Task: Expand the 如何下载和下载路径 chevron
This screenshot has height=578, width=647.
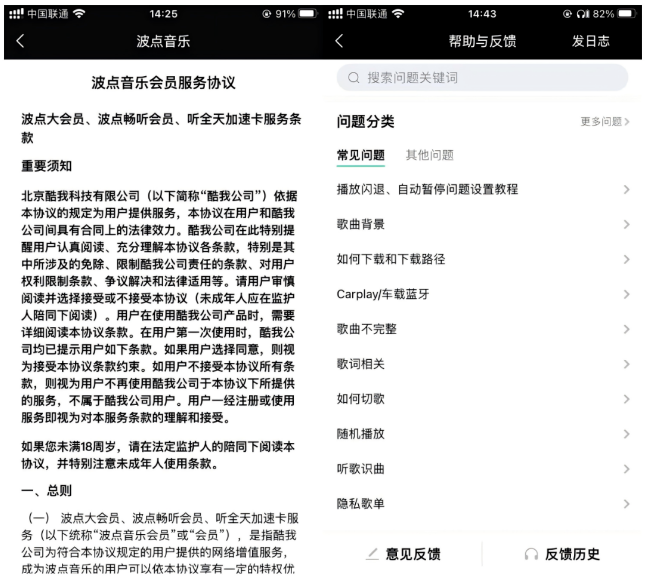Action: click(x=626, y=259)
